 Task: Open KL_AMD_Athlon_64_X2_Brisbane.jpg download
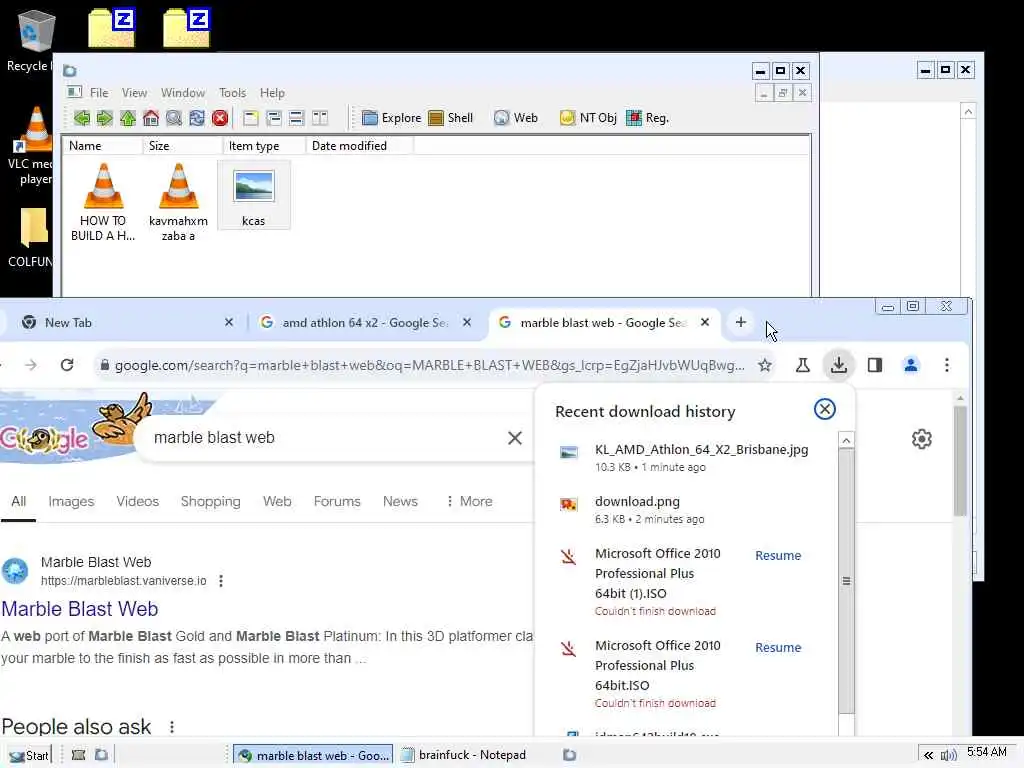click(694, 458)
